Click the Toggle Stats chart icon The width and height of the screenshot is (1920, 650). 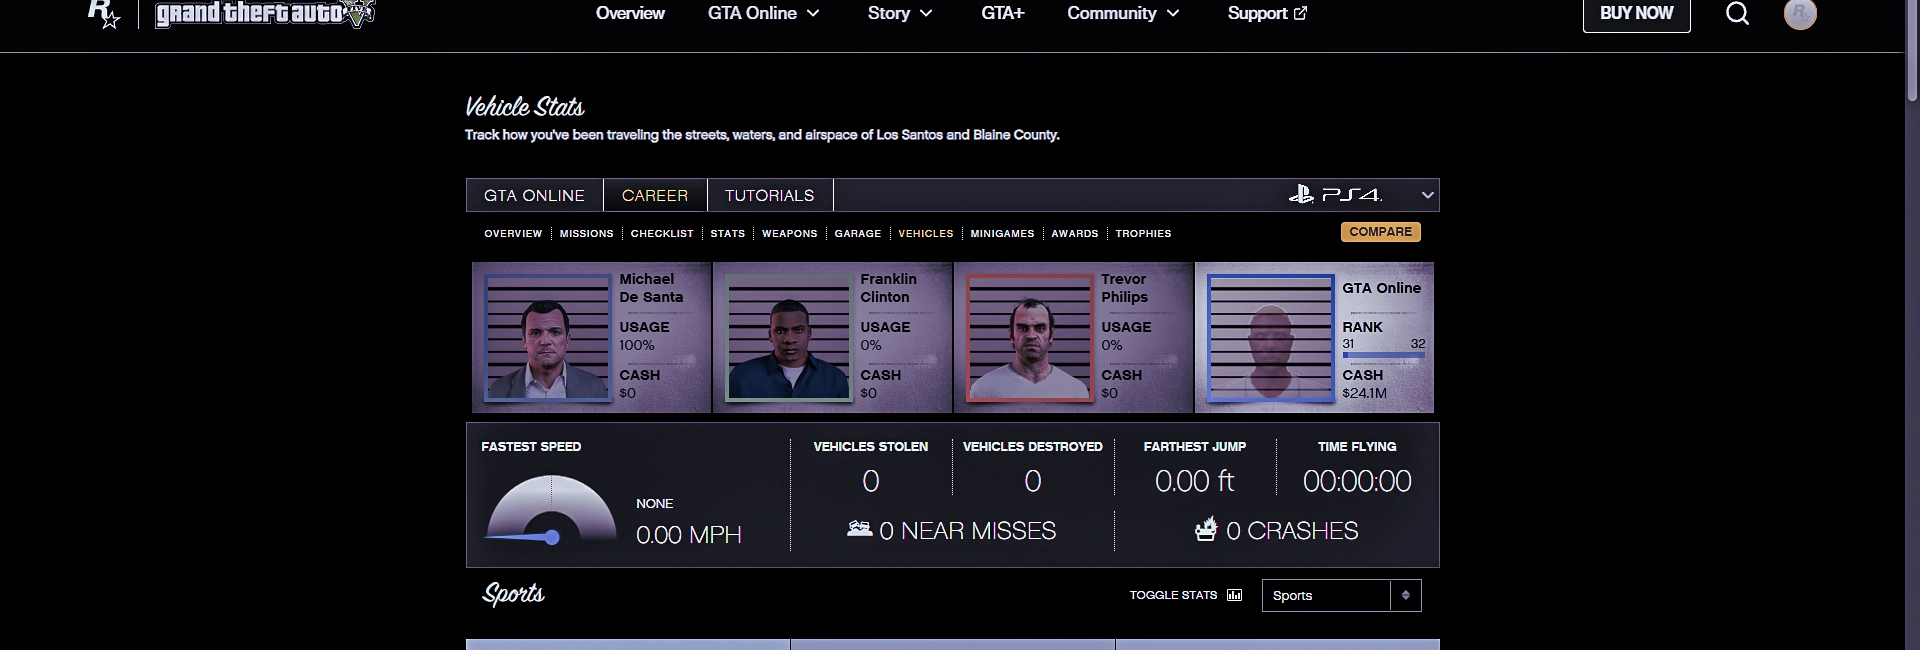tap(1235, 595)
